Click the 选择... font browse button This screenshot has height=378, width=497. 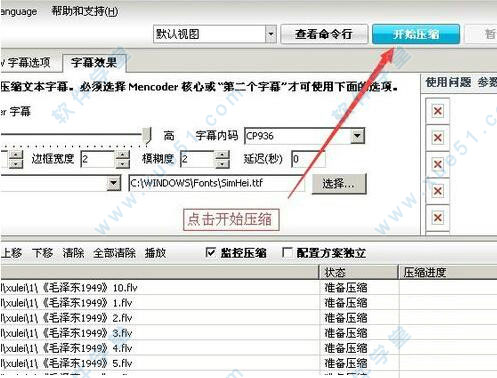coord(339,183)
